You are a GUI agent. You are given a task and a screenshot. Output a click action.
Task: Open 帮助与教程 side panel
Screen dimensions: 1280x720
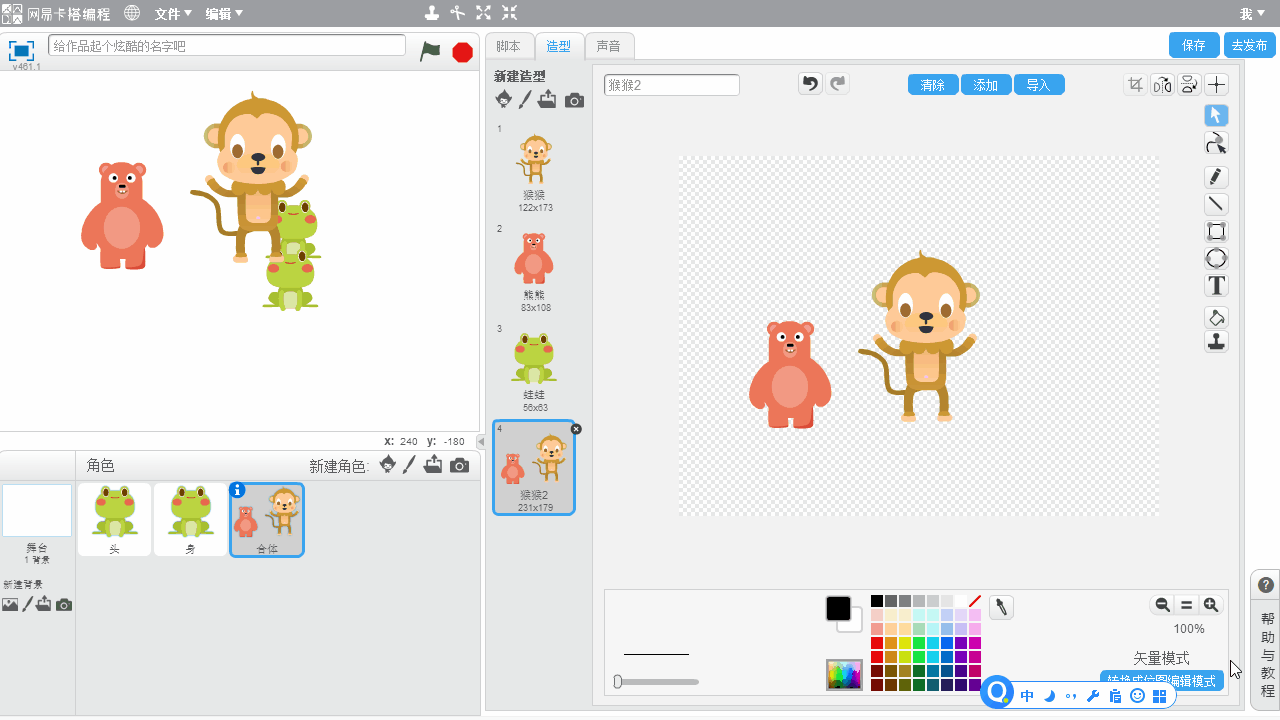point(1266,640)
